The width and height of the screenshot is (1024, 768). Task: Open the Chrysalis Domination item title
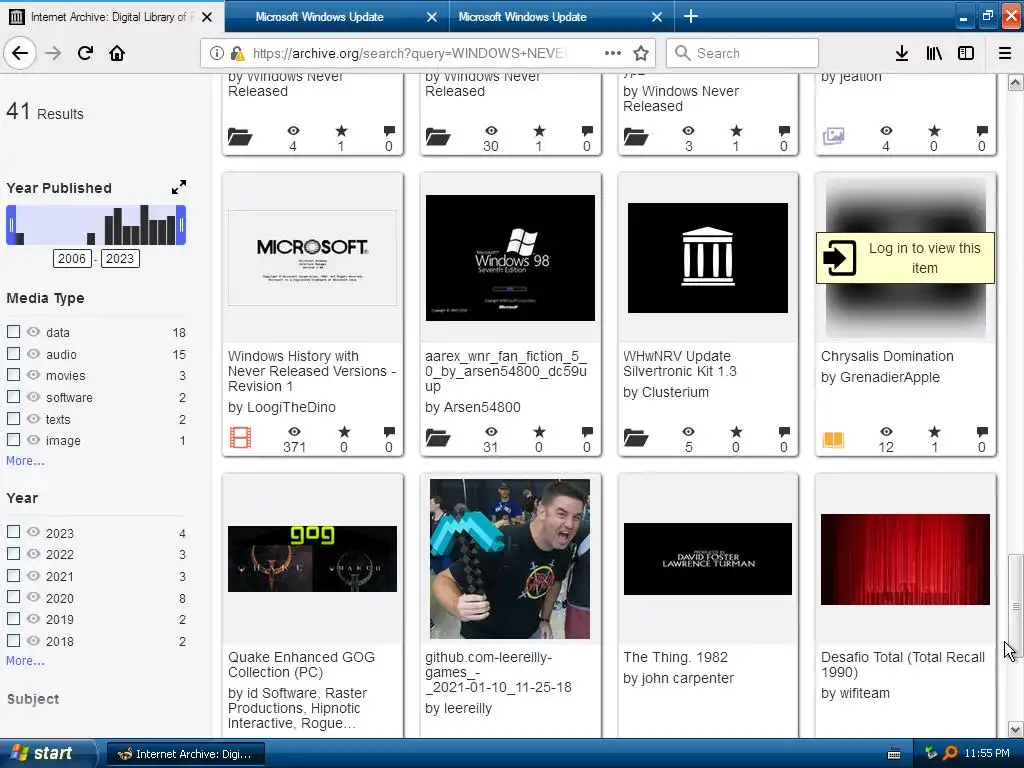tap(887, 356)
